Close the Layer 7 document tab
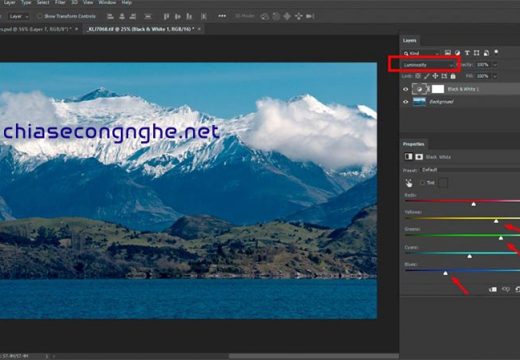The image size is (520, 360). [x=77, y=29]
